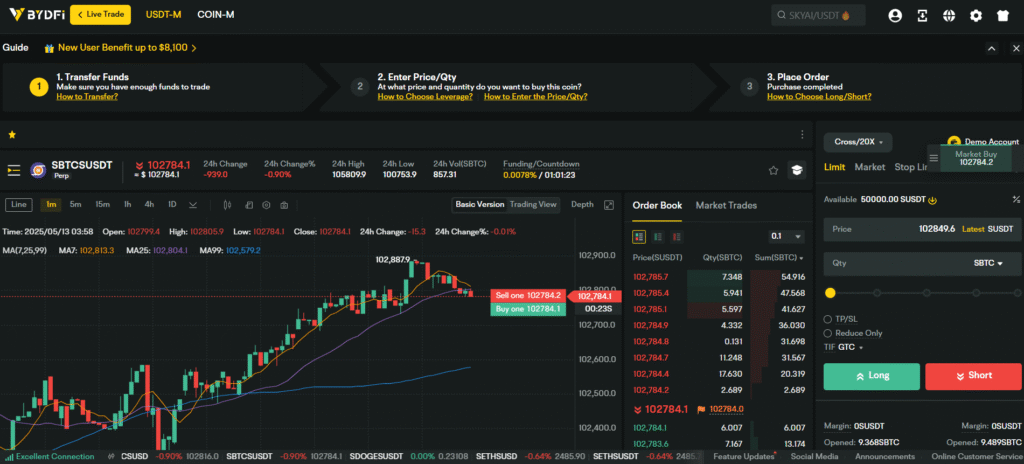This screenshot has height=464, width=1024.
Task: Click the flag icon next to 102784.0
Action: (701, 409)
